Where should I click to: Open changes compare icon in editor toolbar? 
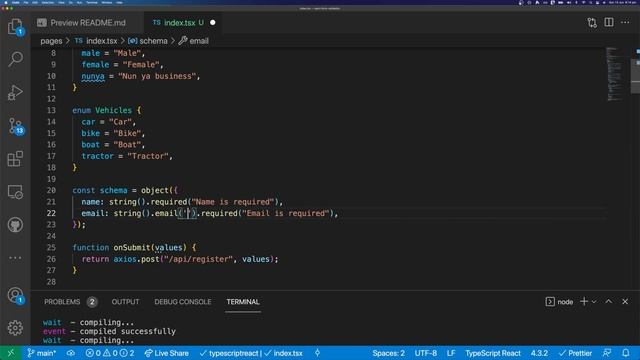tap(592, 23)
